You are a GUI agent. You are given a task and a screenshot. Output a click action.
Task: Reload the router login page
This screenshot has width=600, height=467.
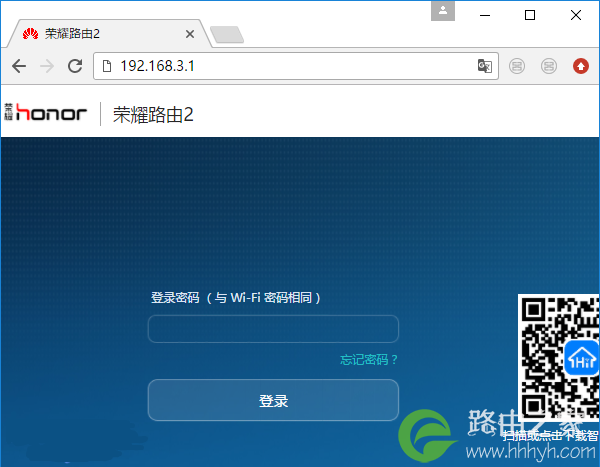[75, 66]
